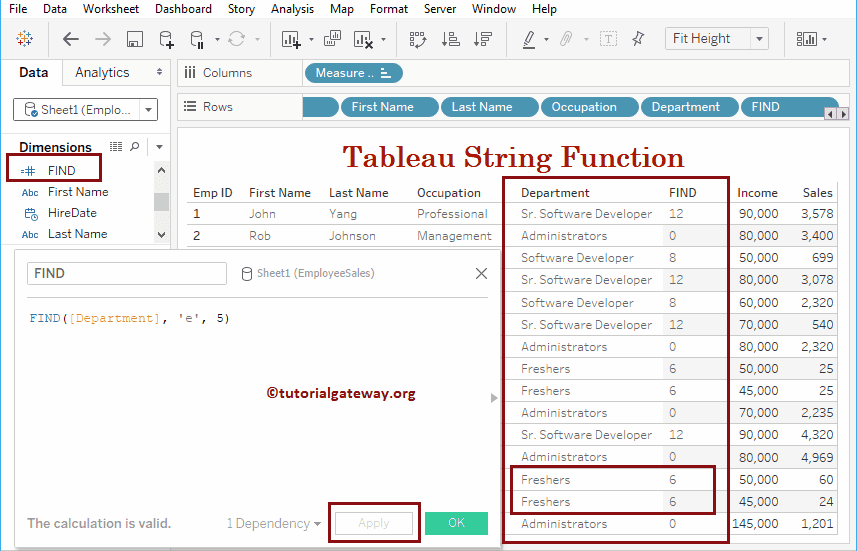
Task: Click the calculation name field FIND
Action: [x=127, y=273]
